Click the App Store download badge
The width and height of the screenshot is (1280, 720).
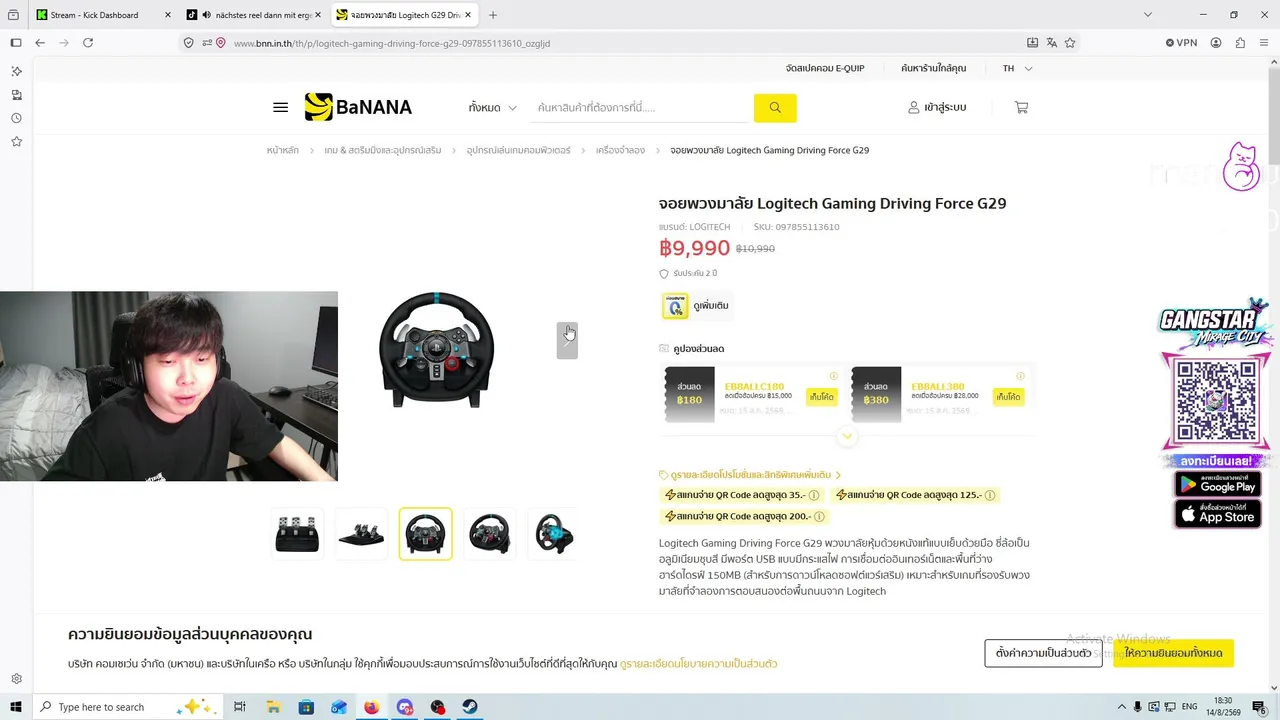click(x=1217, y=514)
